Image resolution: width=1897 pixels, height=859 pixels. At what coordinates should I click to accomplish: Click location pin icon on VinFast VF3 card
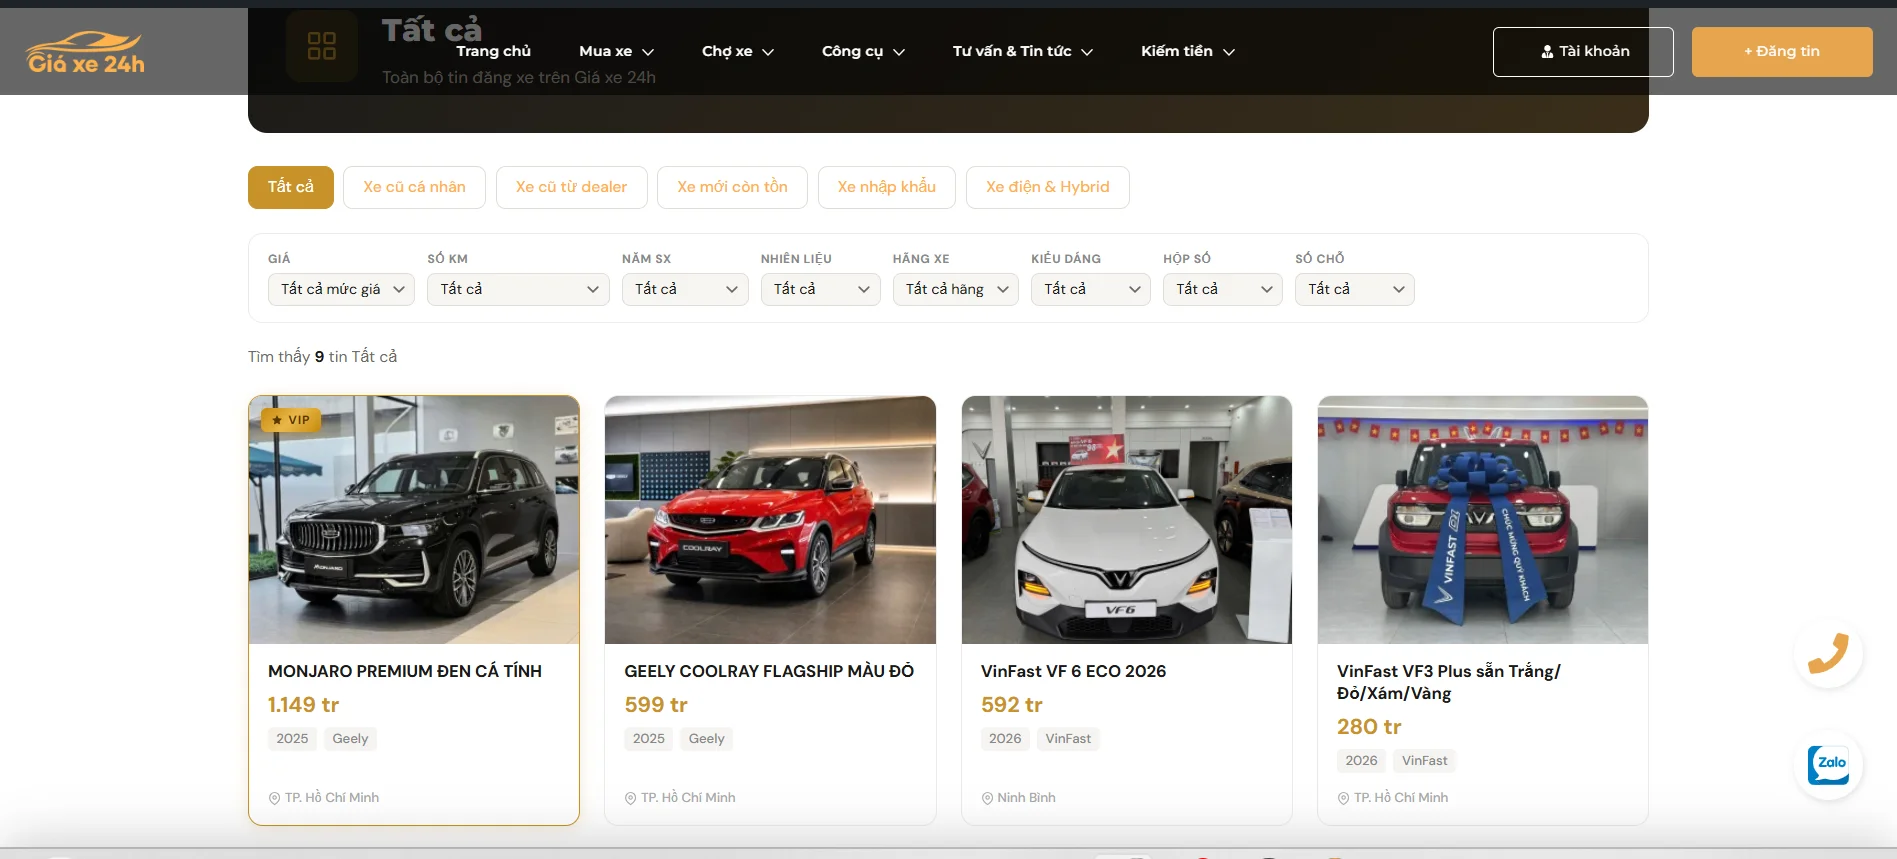pos(1343,798)
